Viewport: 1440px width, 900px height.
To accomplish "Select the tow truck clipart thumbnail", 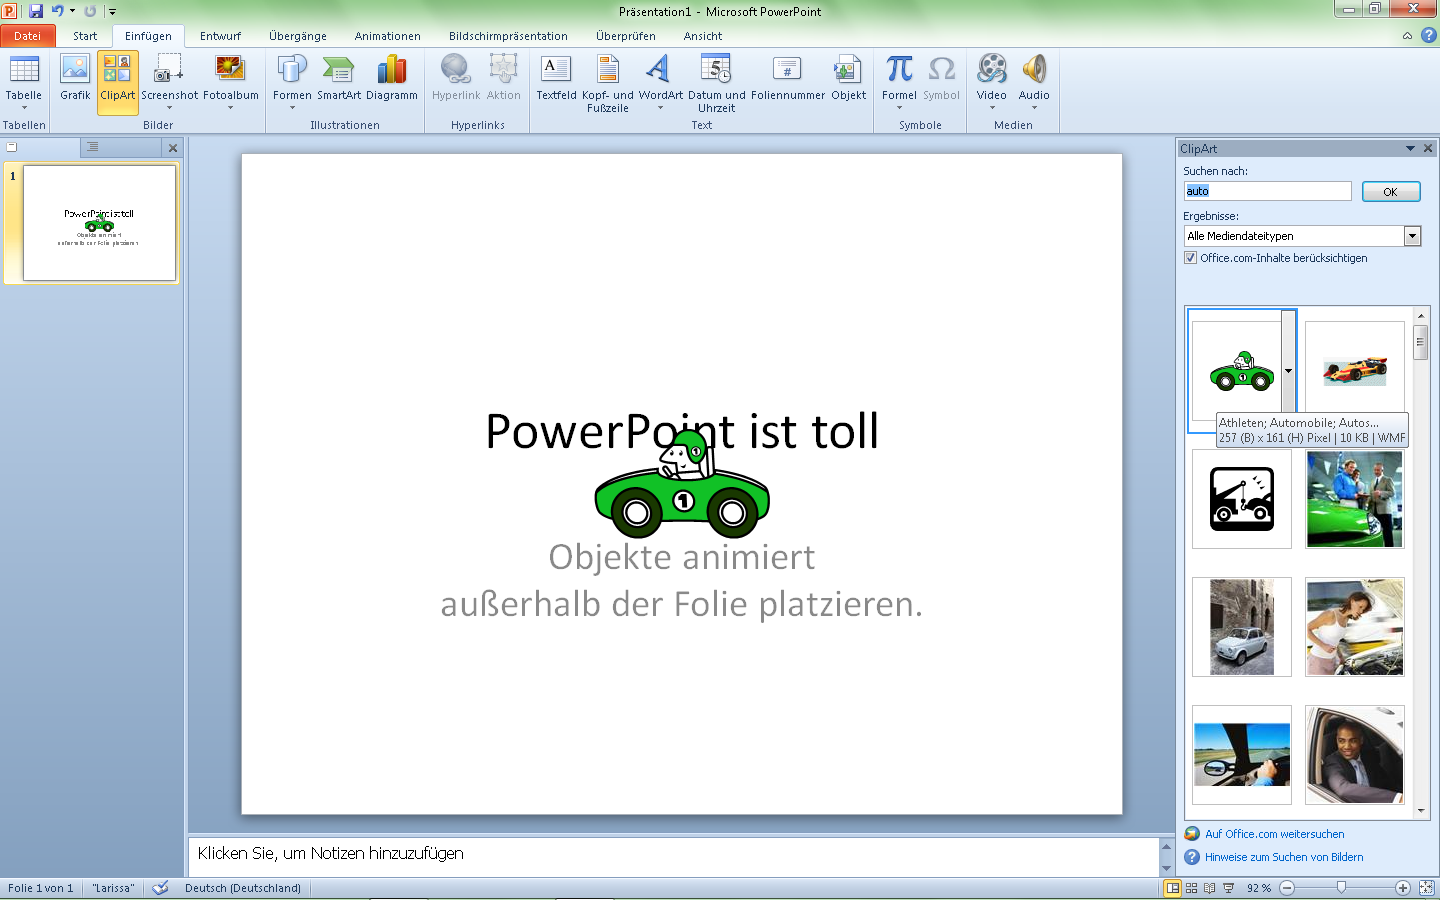I will (x=1241, y=499).
